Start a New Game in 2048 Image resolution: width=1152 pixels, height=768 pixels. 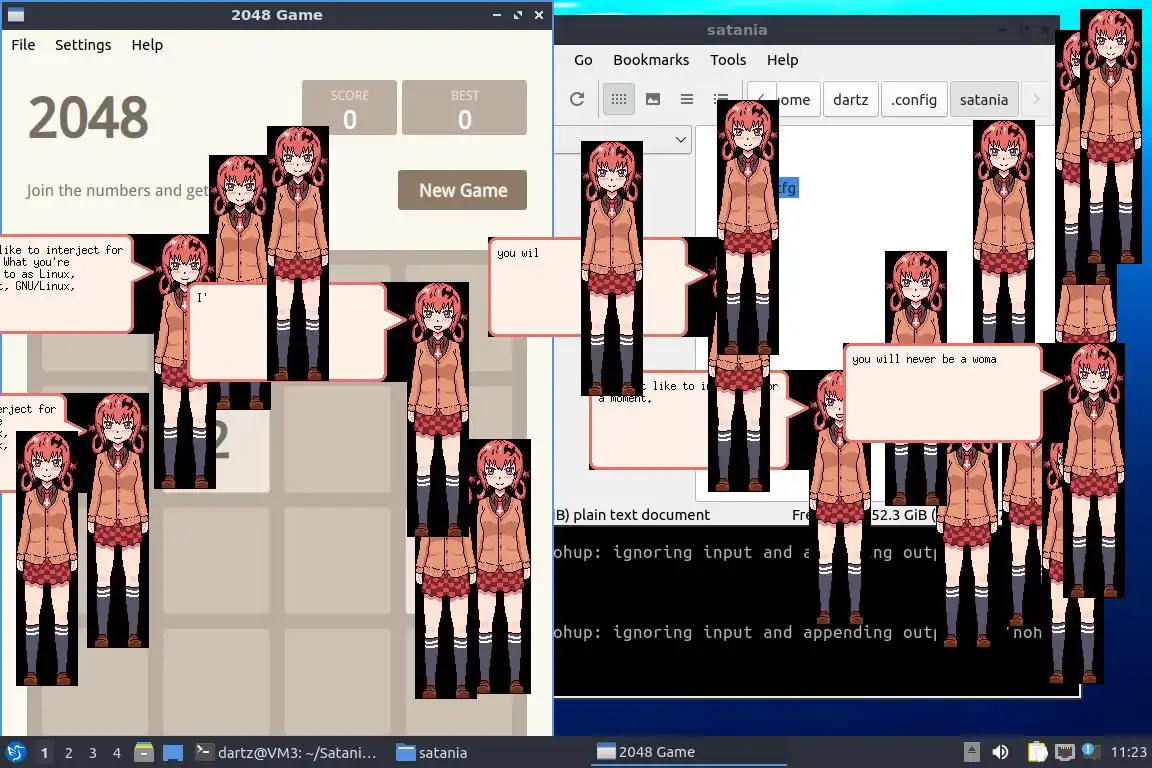[463, 190]
